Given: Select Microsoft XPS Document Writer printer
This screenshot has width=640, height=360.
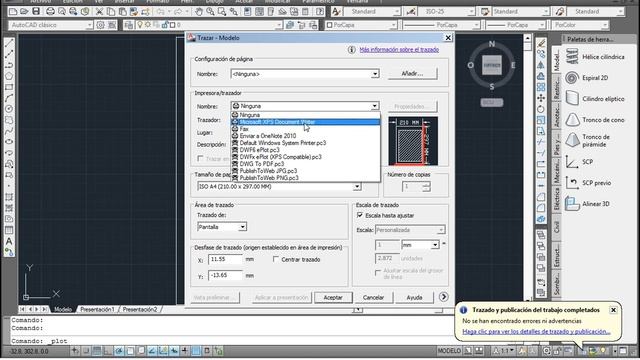Looking at the screenshot, I should pyautogui.click(x=305, y=122).
